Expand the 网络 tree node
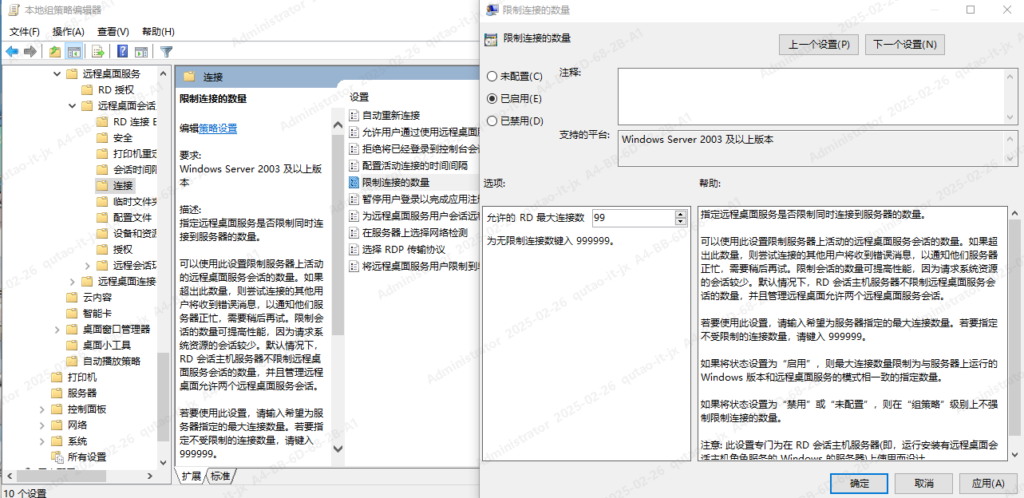Viewport: 1024px width, 498px height. point(42,425)
